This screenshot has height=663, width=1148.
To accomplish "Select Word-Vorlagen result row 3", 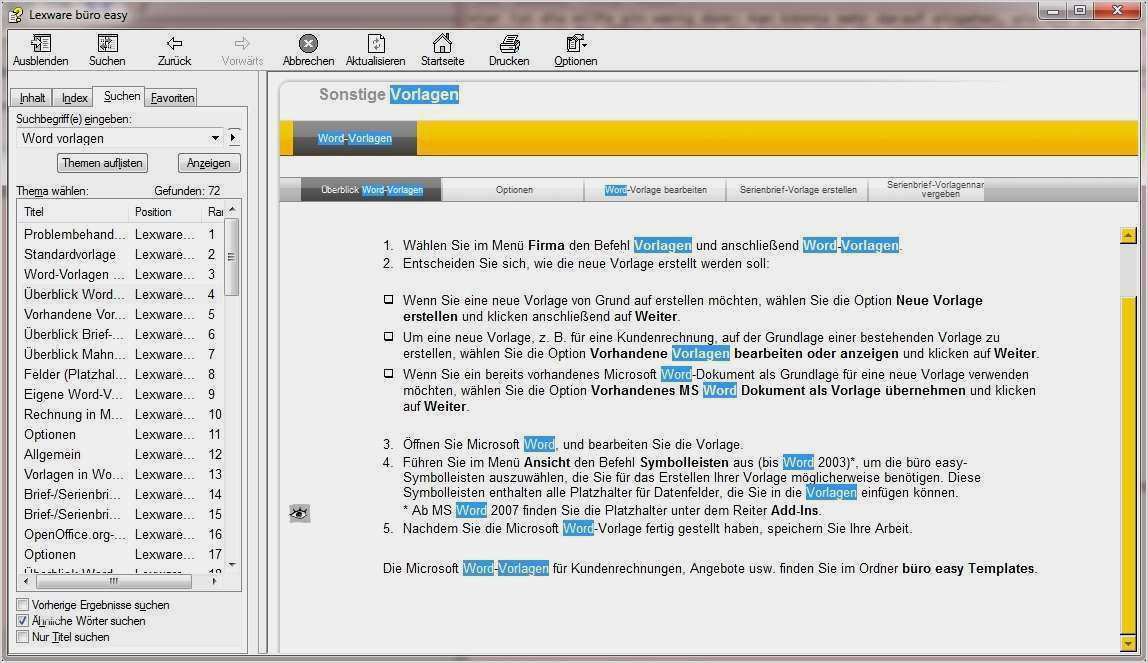I will pos(122,274).
